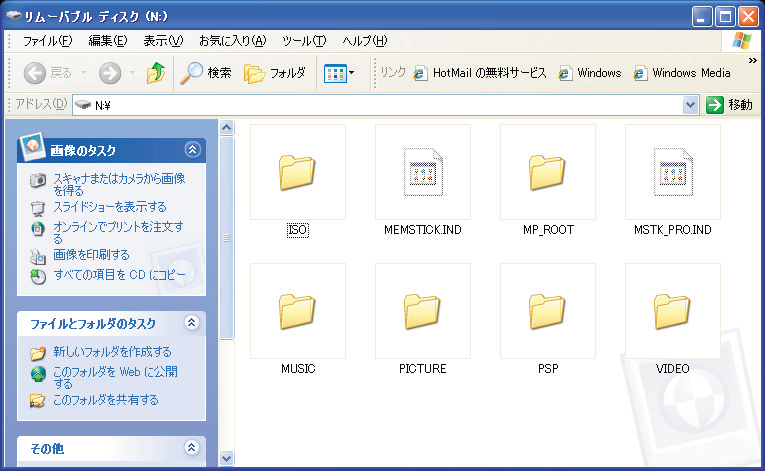The height and width of the screenshot is (471, 765).
Task: Click the order prints online icon
Action: click(x=38, y=228)
